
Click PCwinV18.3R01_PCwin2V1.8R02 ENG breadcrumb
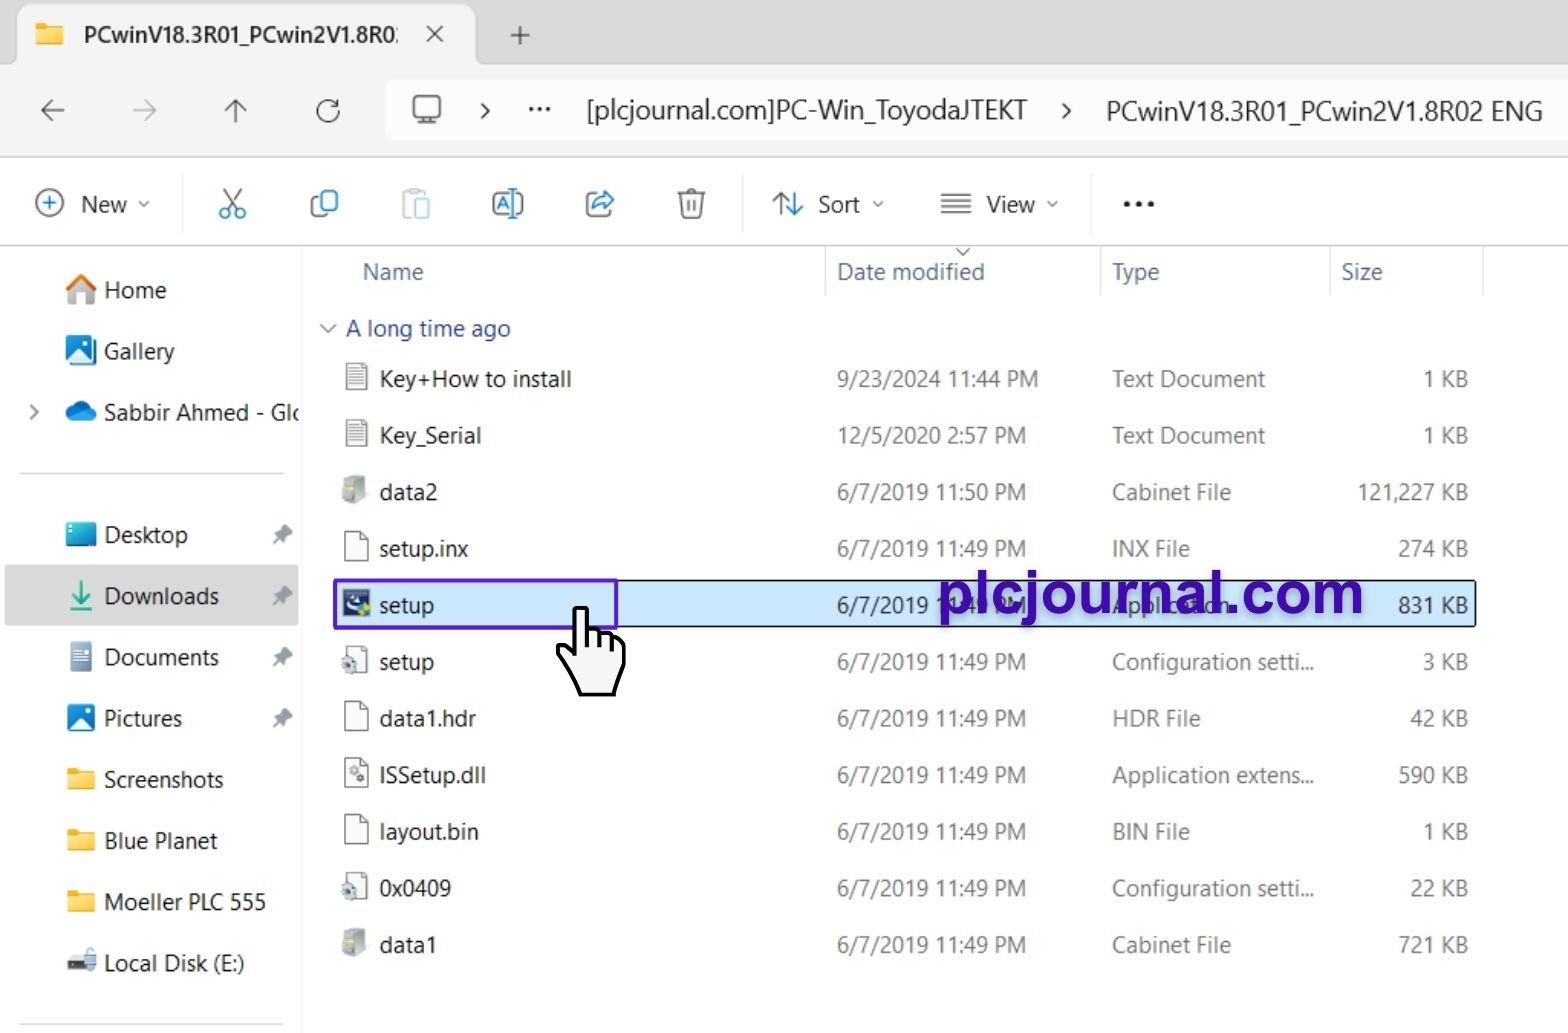pyautogui.click(x=1324, y=110)
